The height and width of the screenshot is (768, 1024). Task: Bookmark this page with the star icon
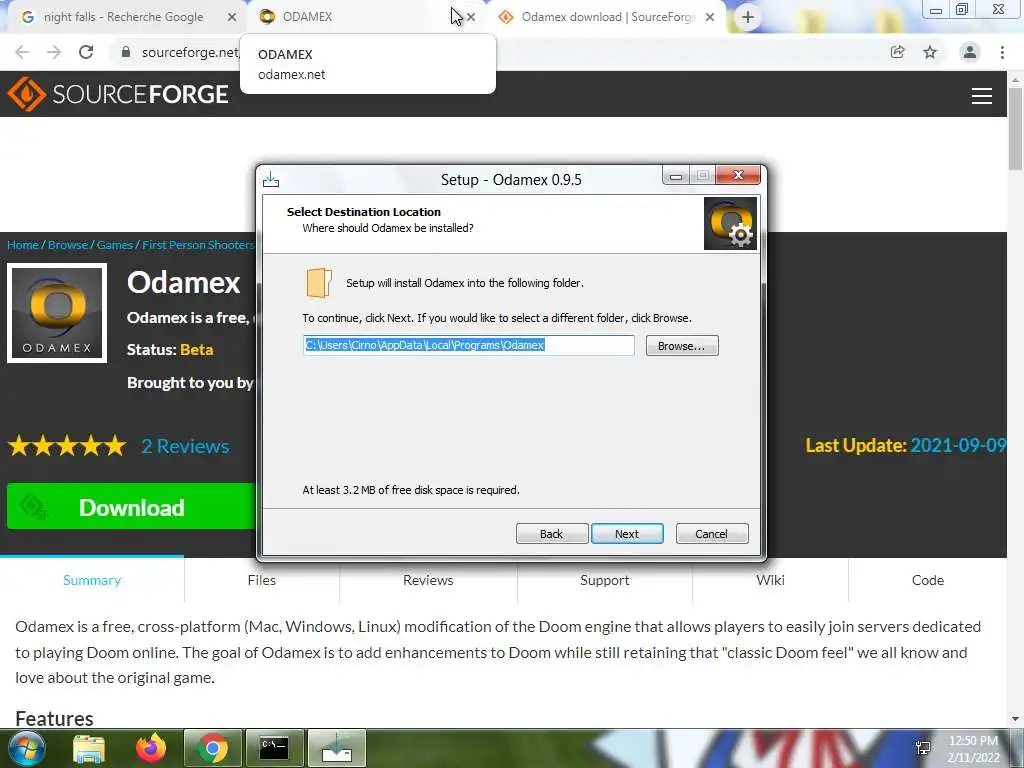click(930, 52)
